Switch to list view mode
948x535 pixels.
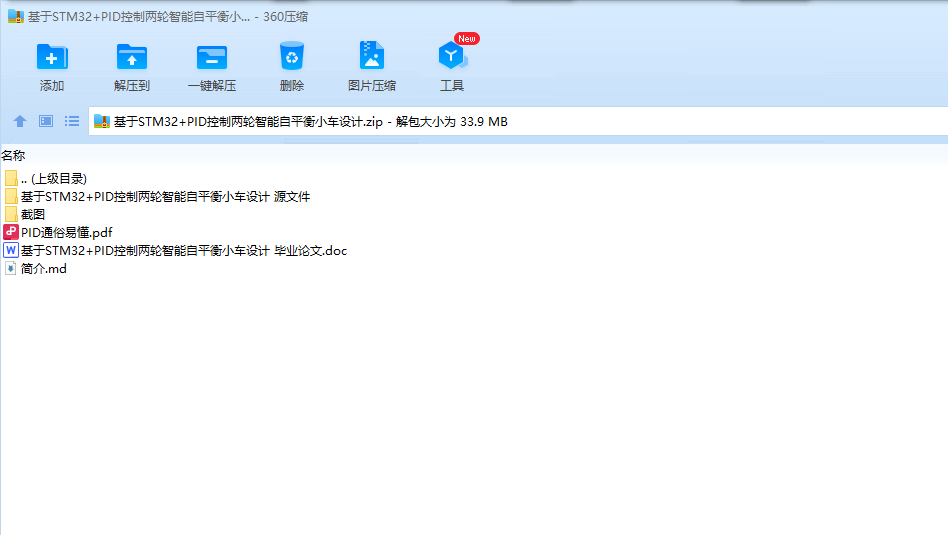pyautogui.click(x=72, y=122)
